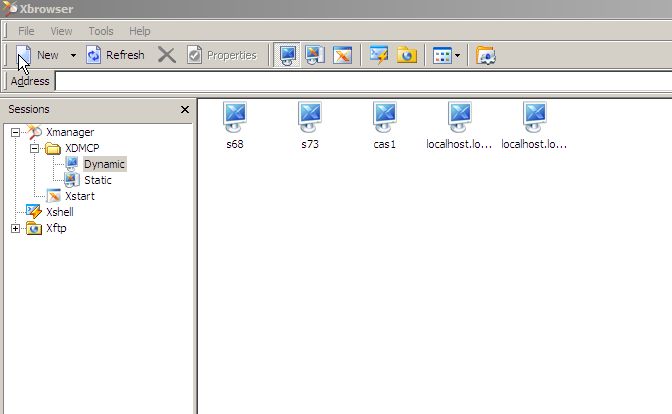Click the view mode grid icon
672x414 pixels.
pyautogui.click(x=442, y=55)
